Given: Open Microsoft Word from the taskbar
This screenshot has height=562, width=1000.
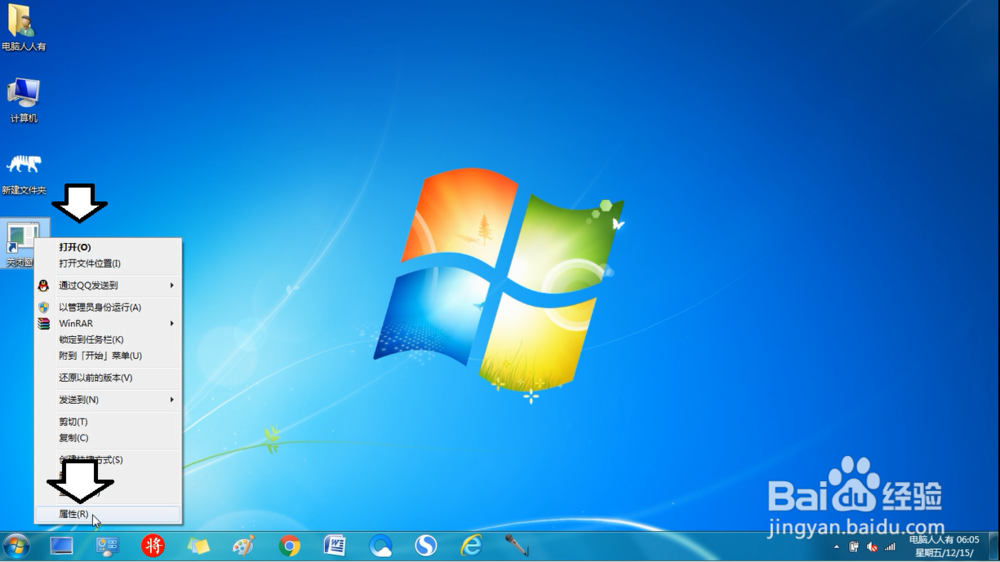Looking at the screenshot, I should (335, 546).
